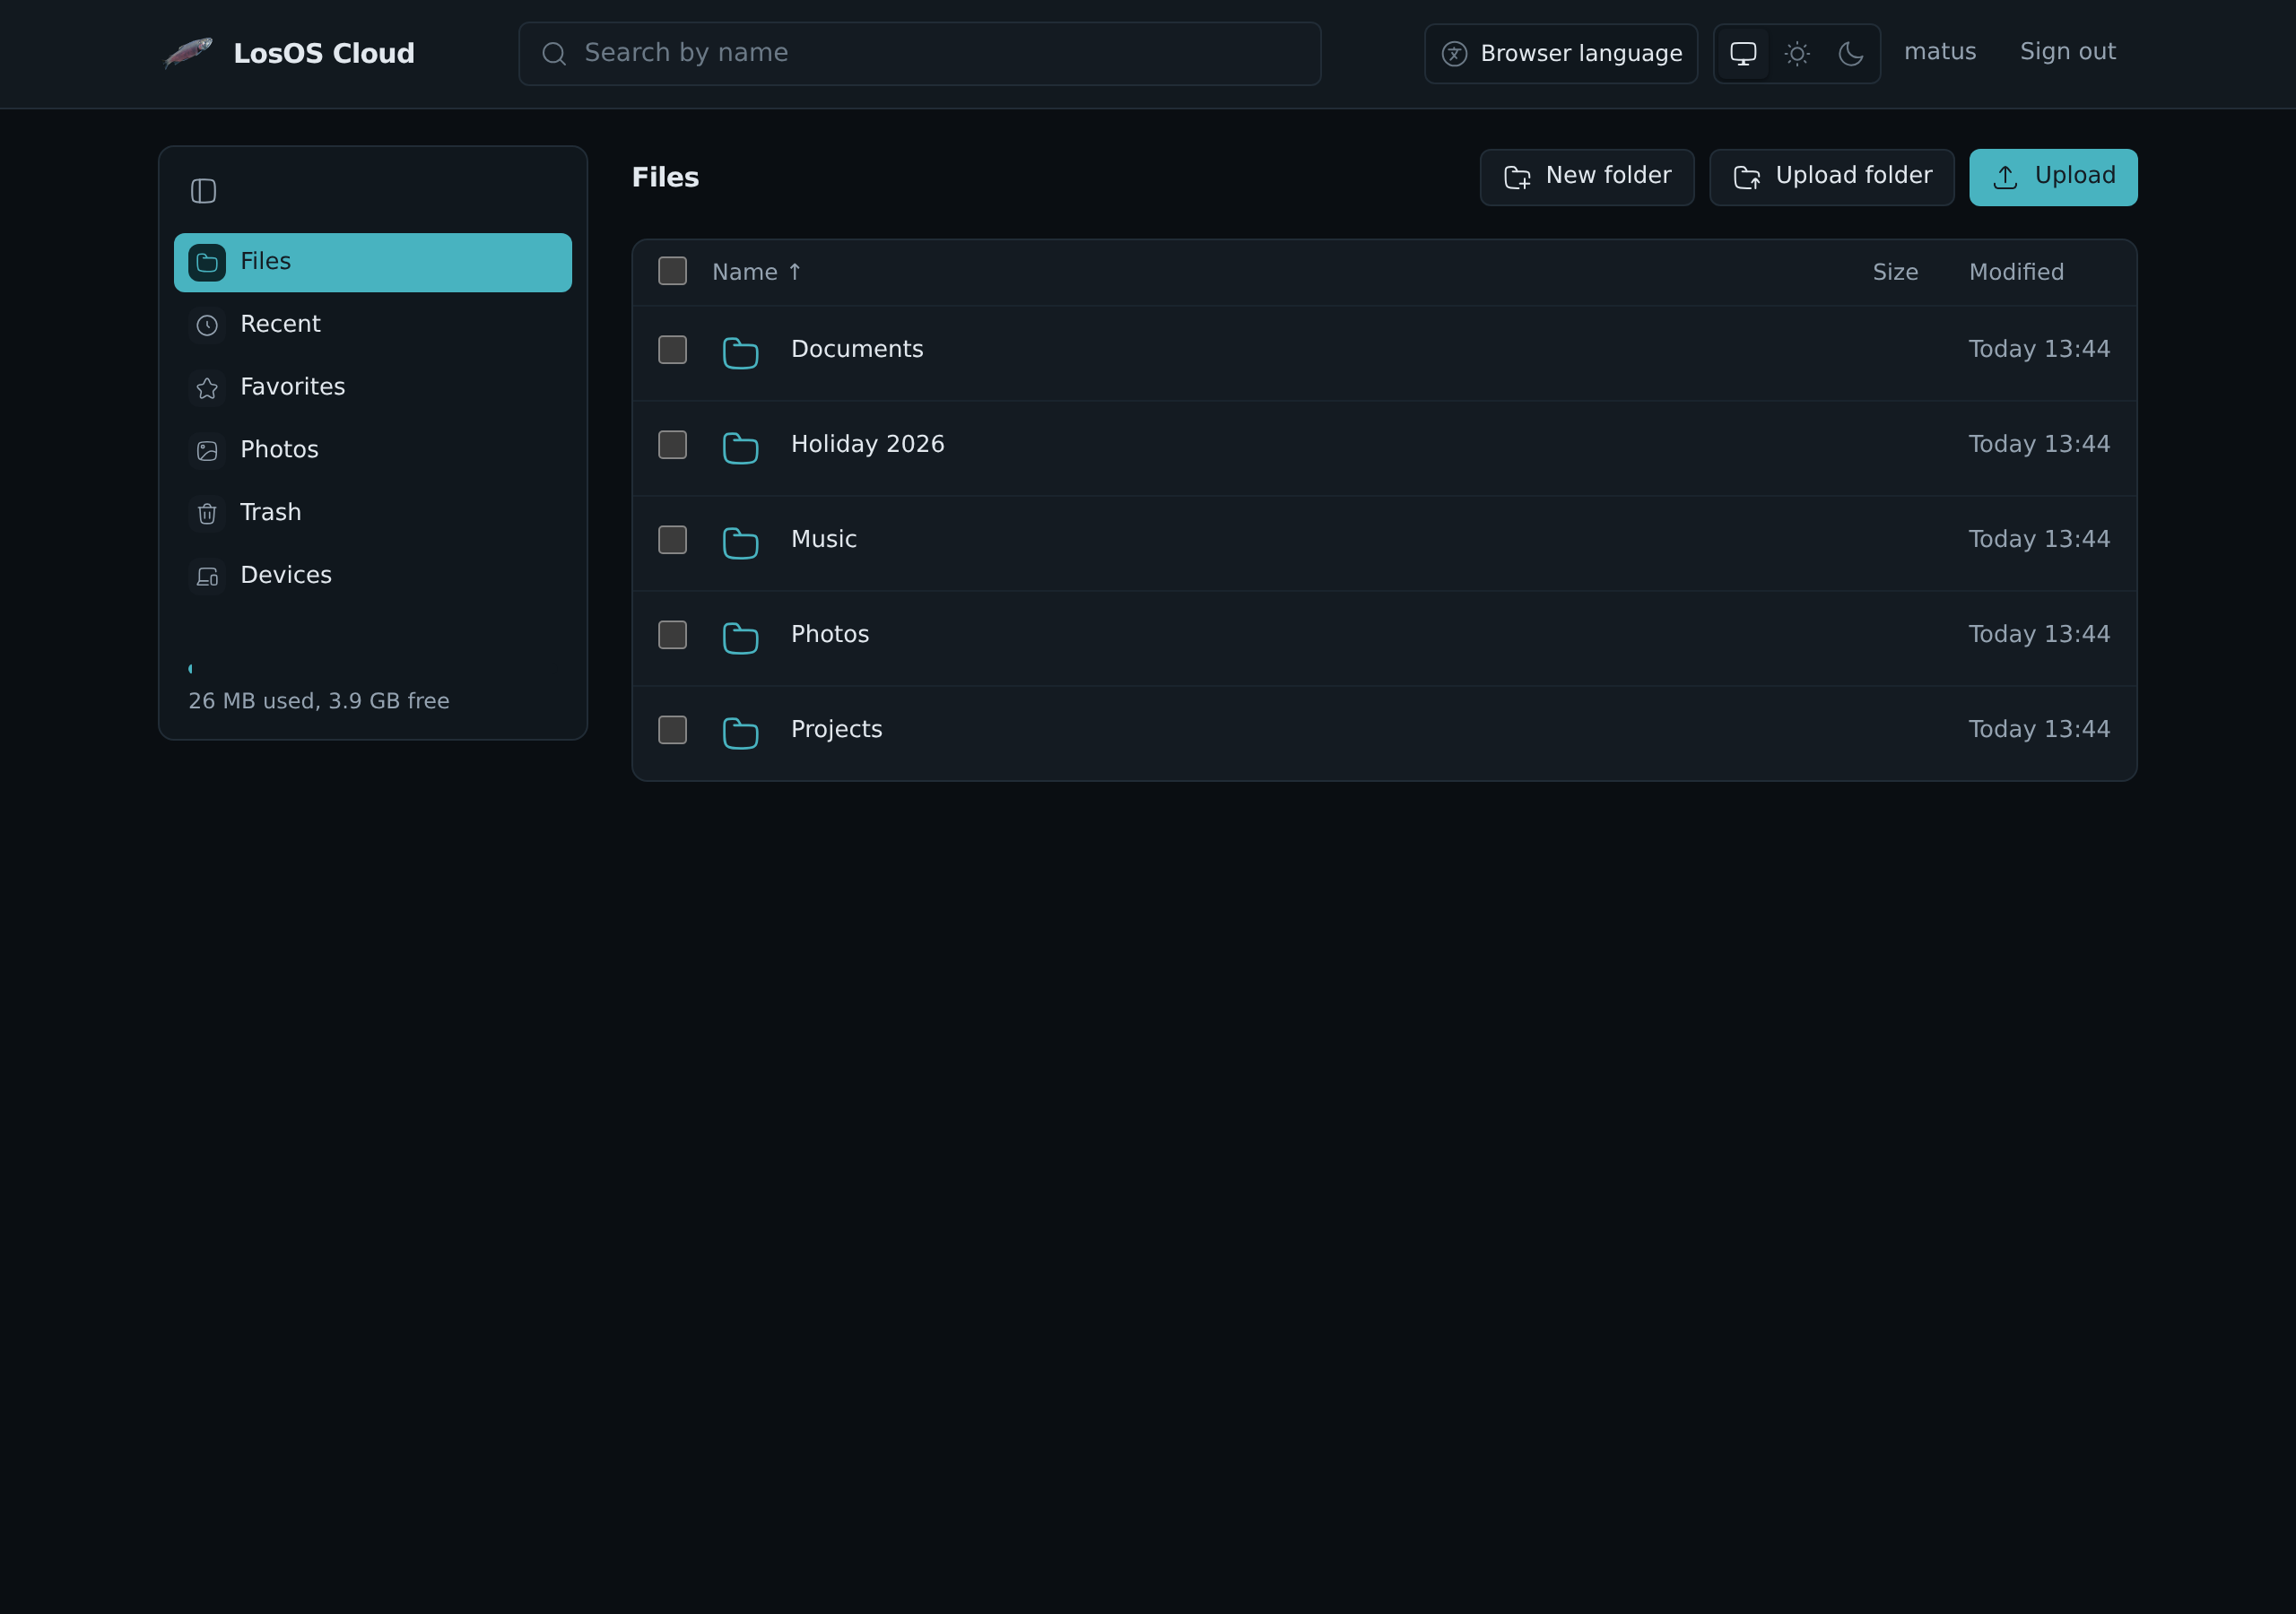Screen dimensions: 2296x1614
Task: Check the Holiday 2026 row checkbox
Action: pyautogui.click(x=672, y=445)
